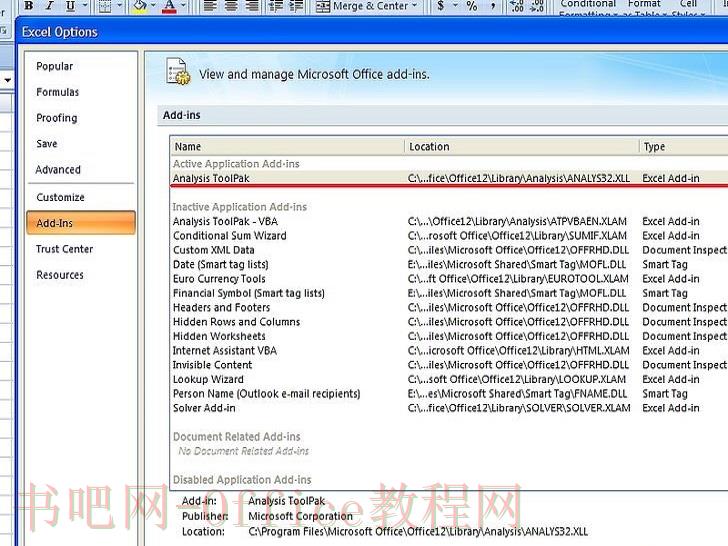Image resolution: width=728 pixels, height=546 pixels.
Task: Toggle italic formatting in the ribbon
Action: click(x=50, y=6)
